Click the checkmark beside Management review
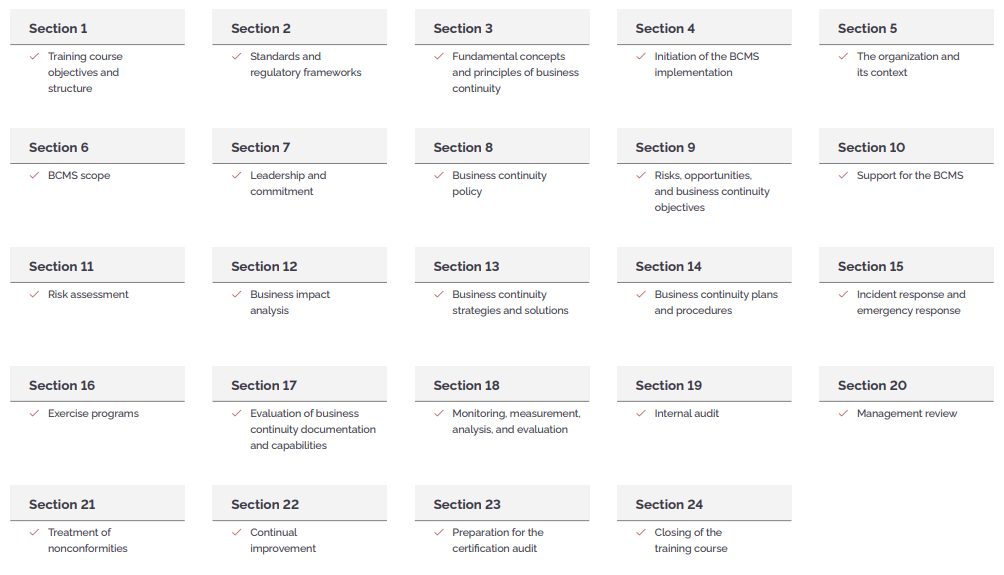 (x=843, y=414)
